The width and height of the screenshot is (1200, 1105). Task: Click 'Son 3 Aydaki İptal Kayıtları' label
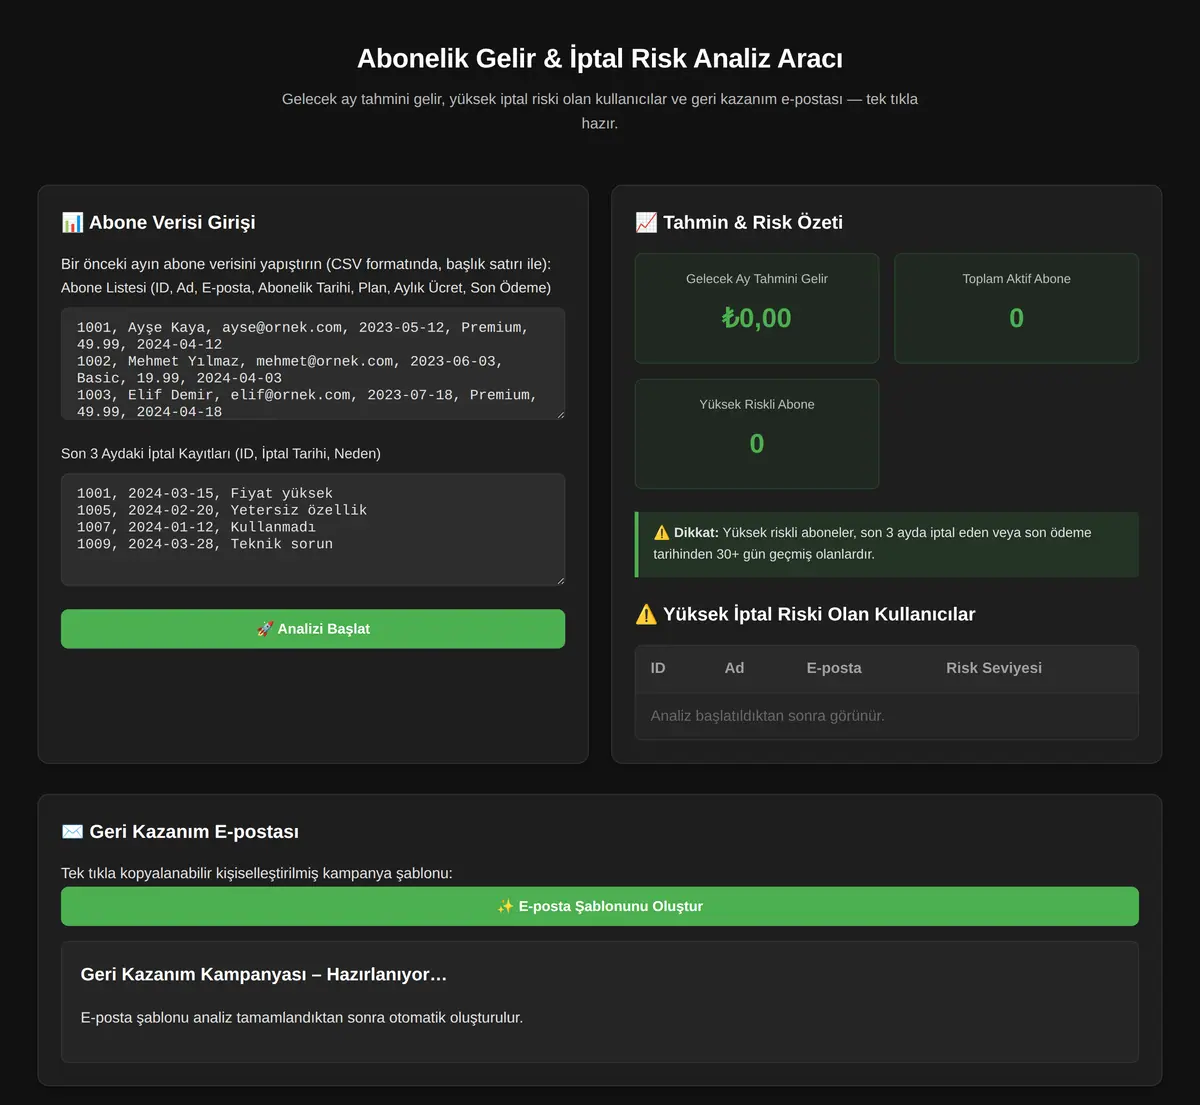221,454
